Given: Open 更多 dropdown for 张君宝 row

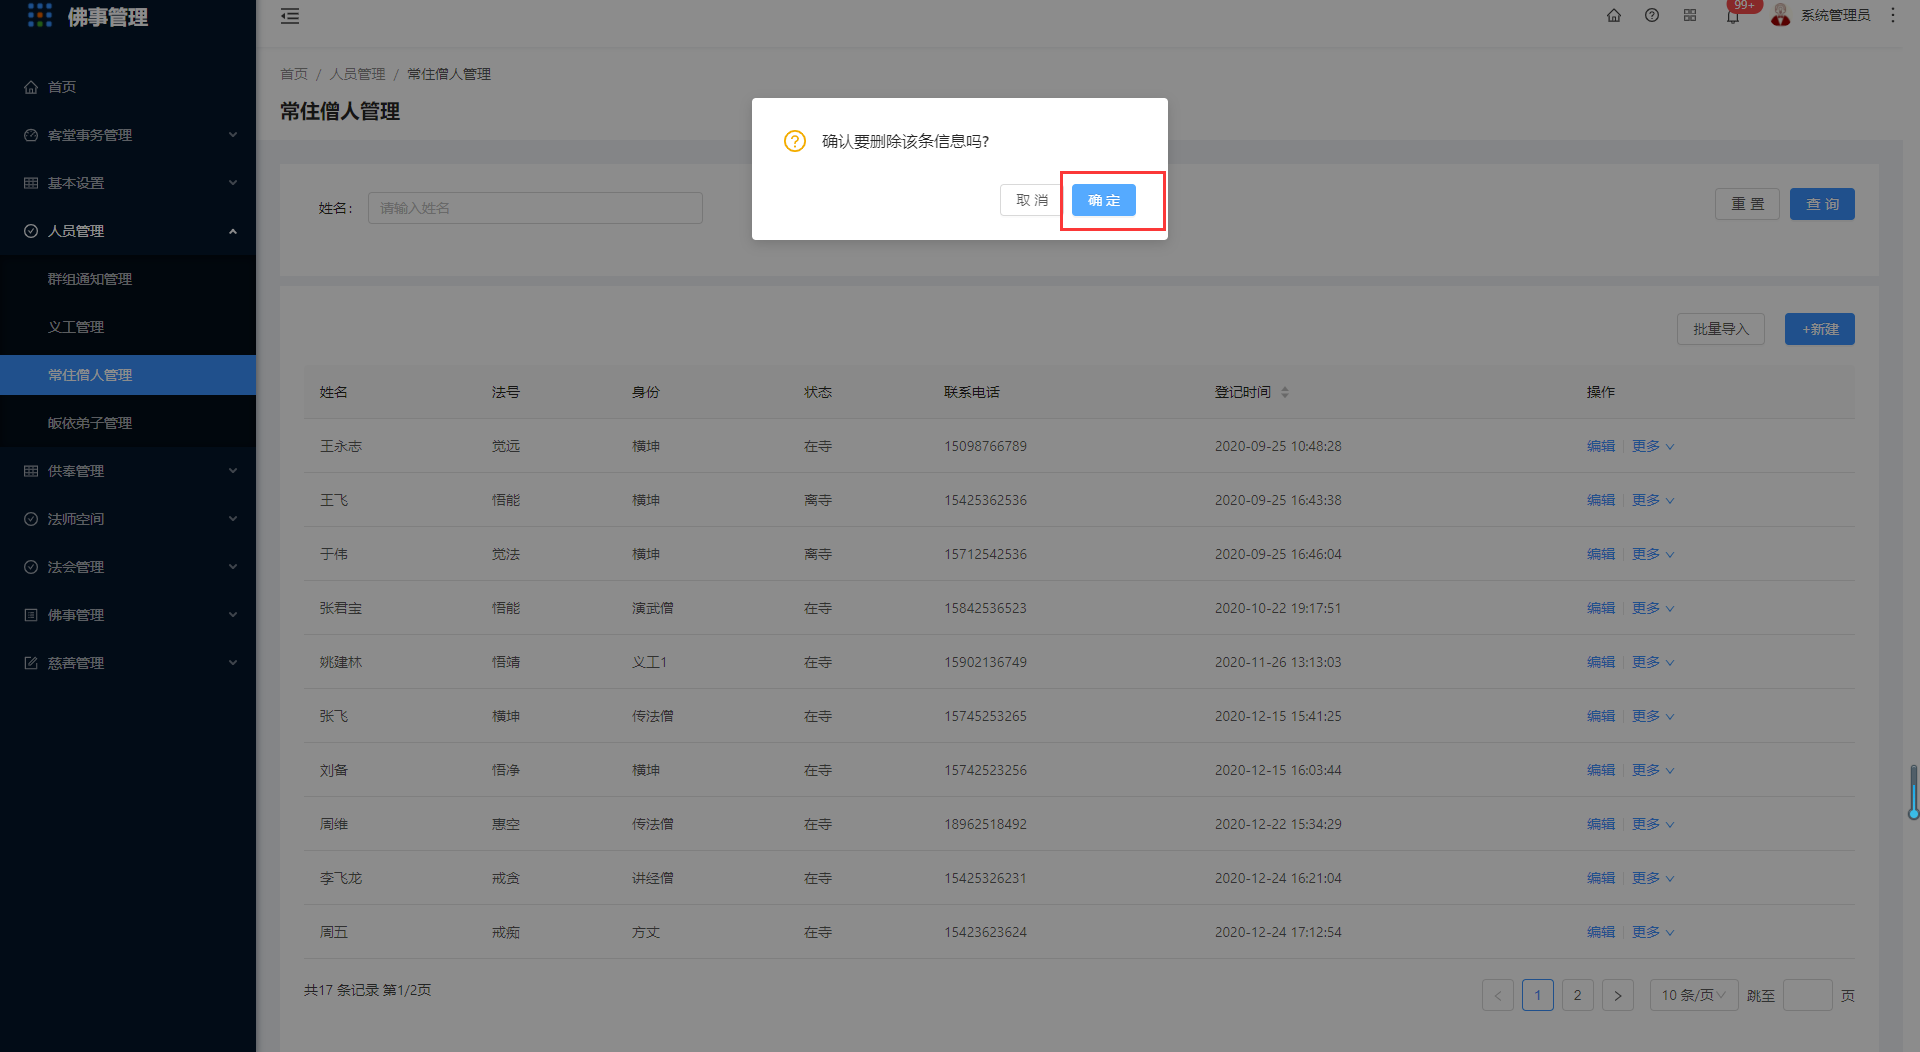Looking at the screenshot, I should (1653, 608).
